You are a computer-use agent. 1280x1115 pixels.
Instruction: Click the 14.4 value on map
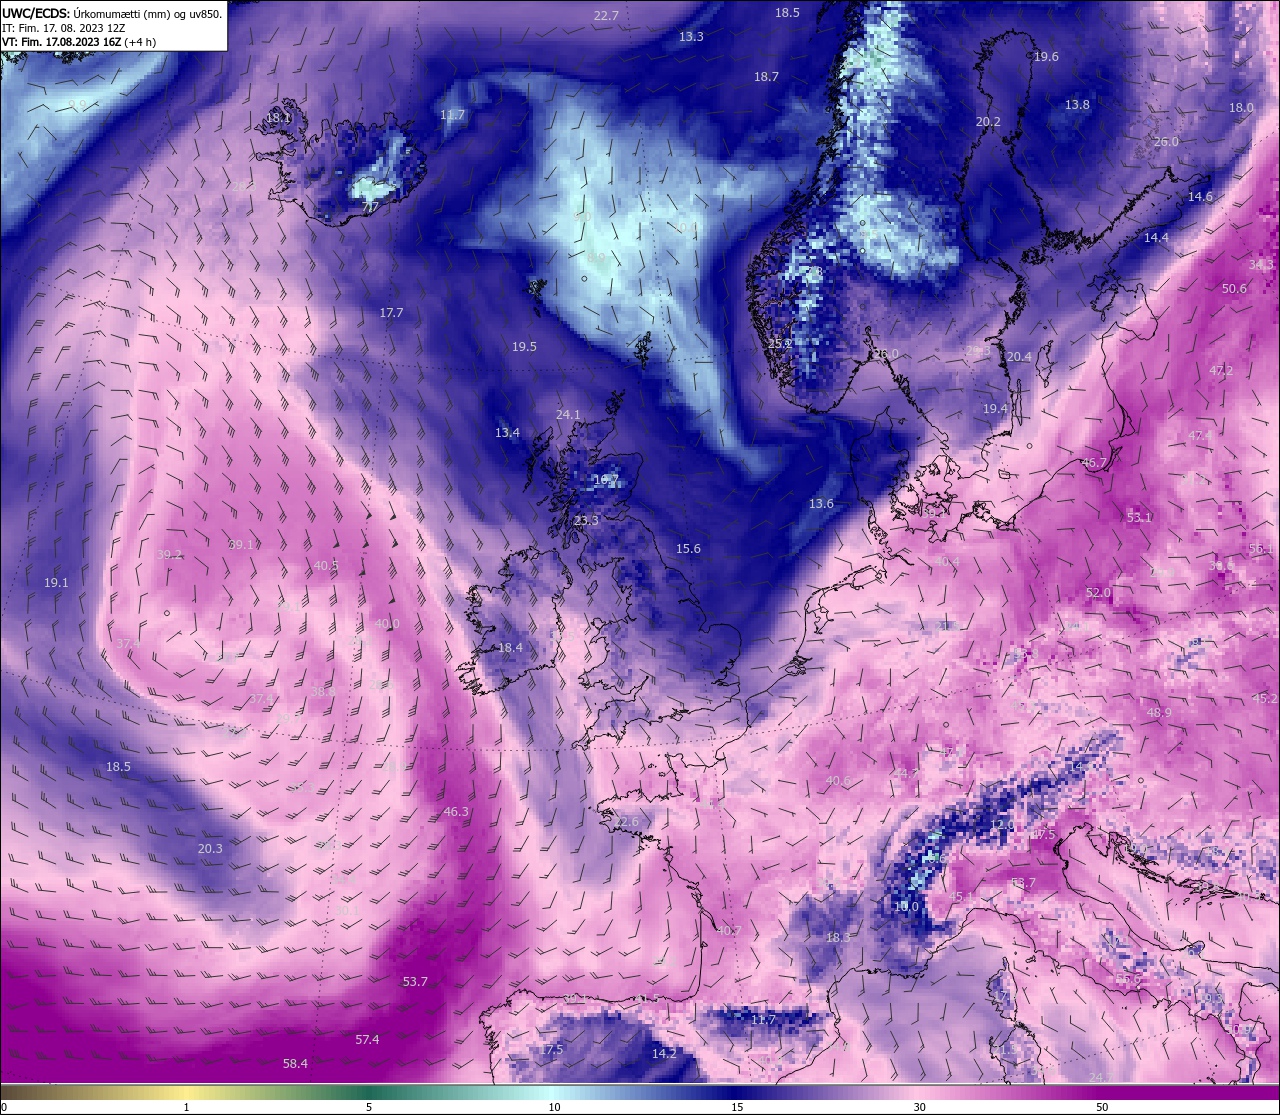tap(1156, 238)
